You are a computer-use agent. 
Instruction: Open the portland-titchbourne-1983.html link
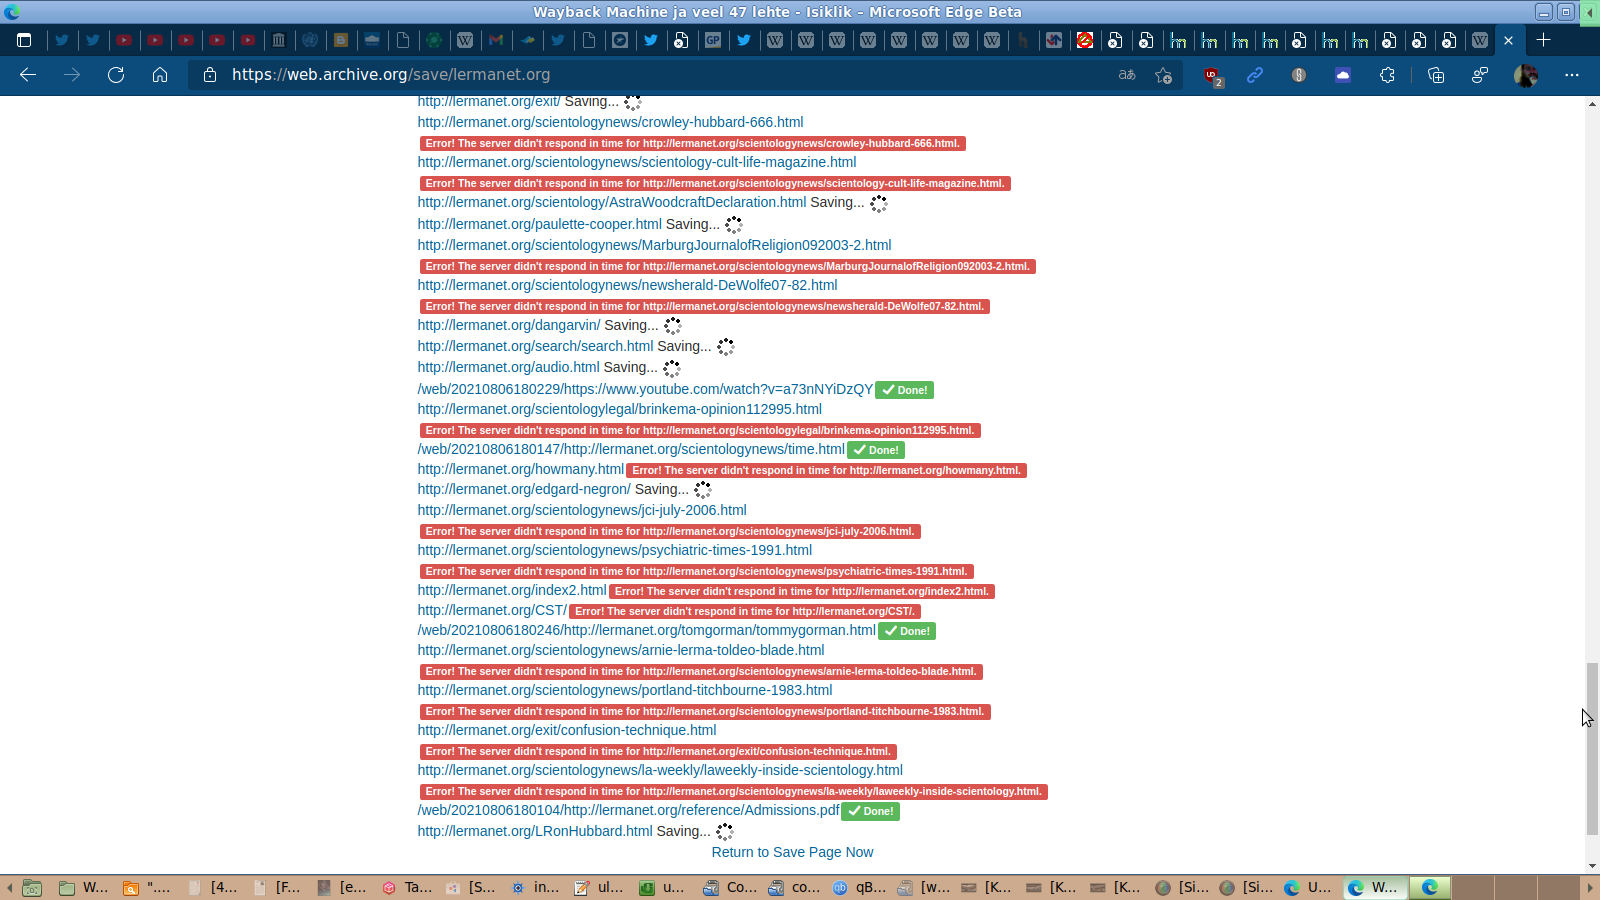pos(625,690)
